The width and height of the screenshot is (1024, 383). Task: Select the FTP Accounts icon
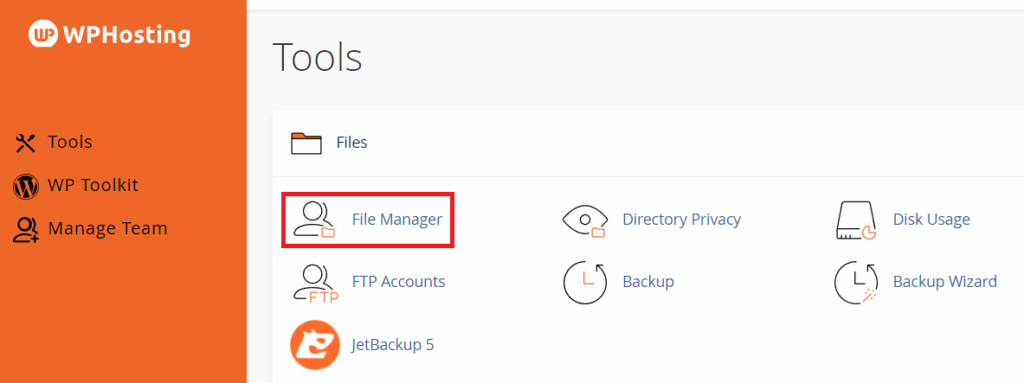click(x=315, y=283)
